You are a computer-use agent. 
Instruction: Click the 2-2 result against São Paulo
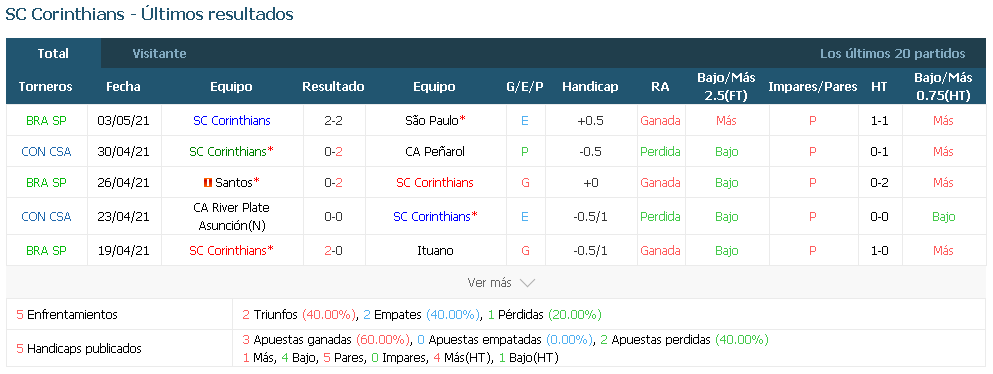click(334, 120)
